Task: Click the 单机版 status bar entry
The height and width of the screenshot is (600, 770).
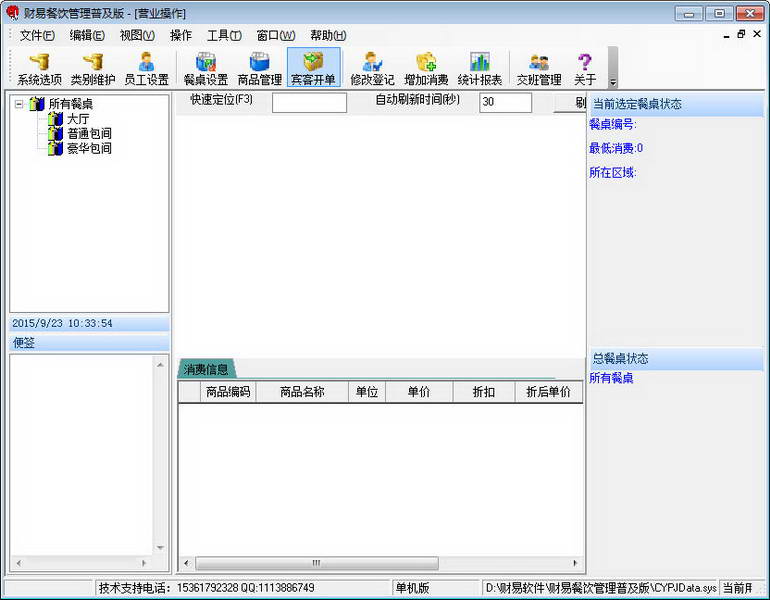Action: point(412,588)
